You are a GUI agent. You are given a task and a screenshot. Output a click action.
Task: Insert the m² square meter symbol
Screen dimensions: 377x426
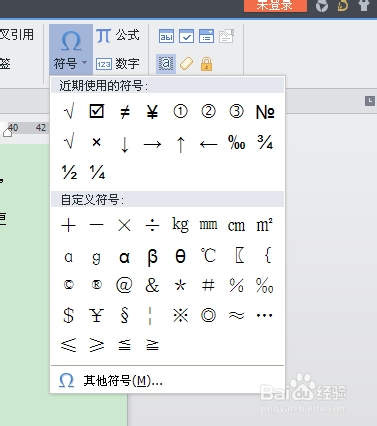pyautogui.click(x=265, y=225)
